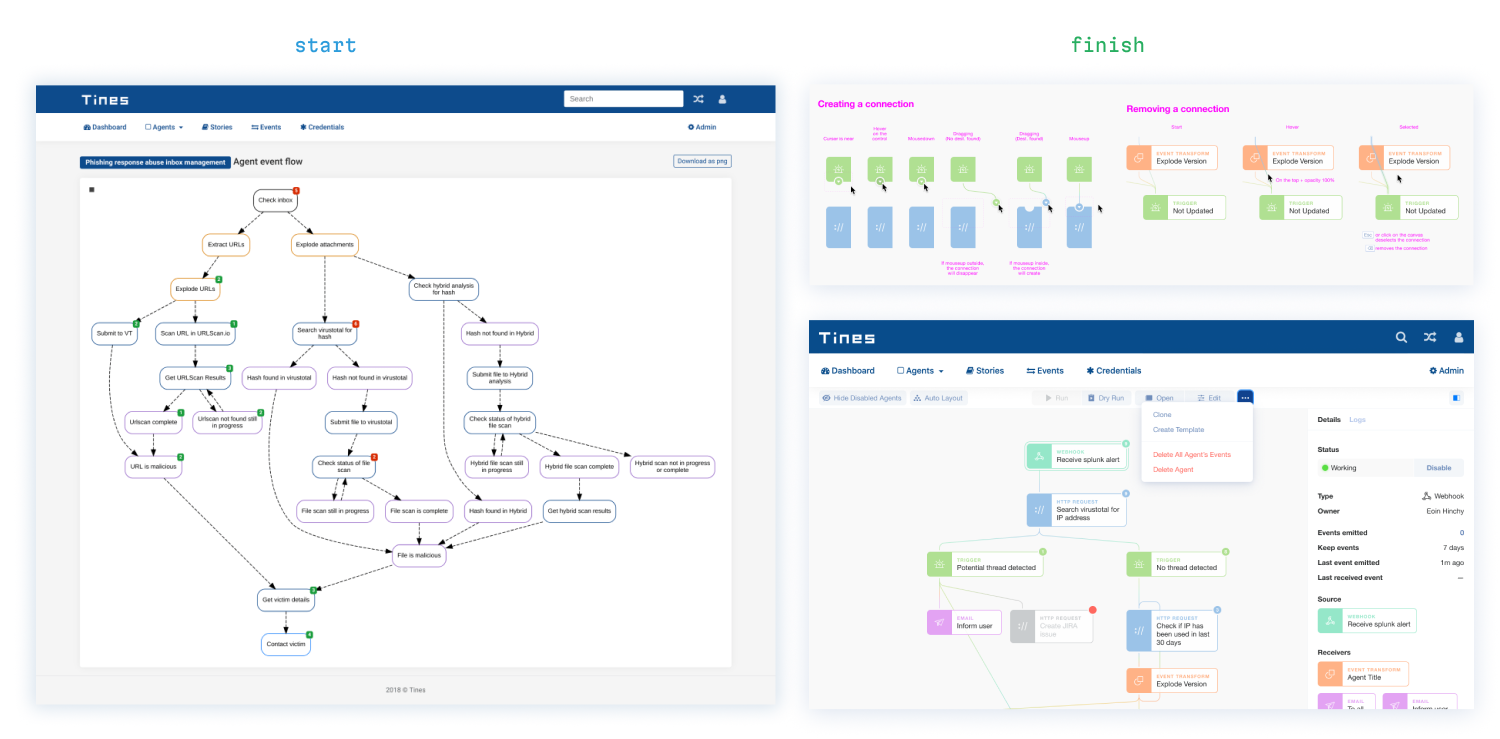Toggle Hide Disabled Agents
The image size is (1500, 739).
pos(862,398)
